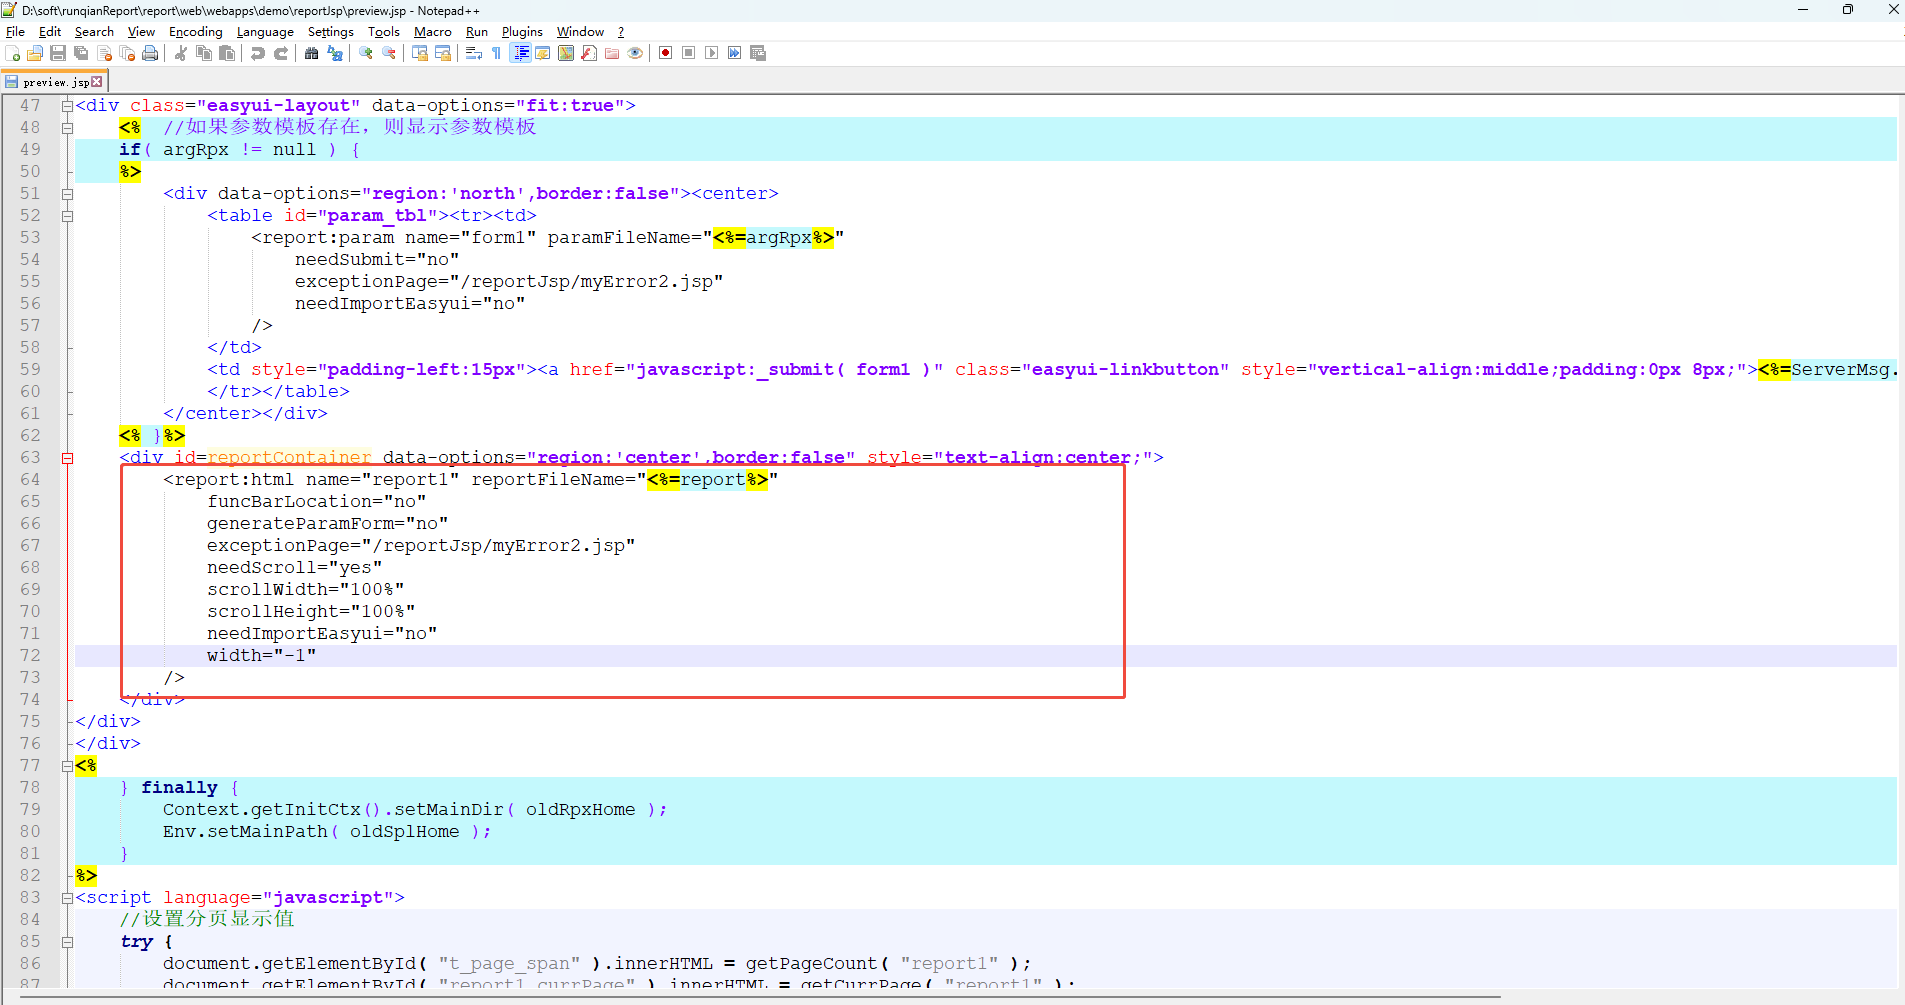The image size is (1905, 1005).
Task: Click the Open file folder icon
Action: [35, 53]
